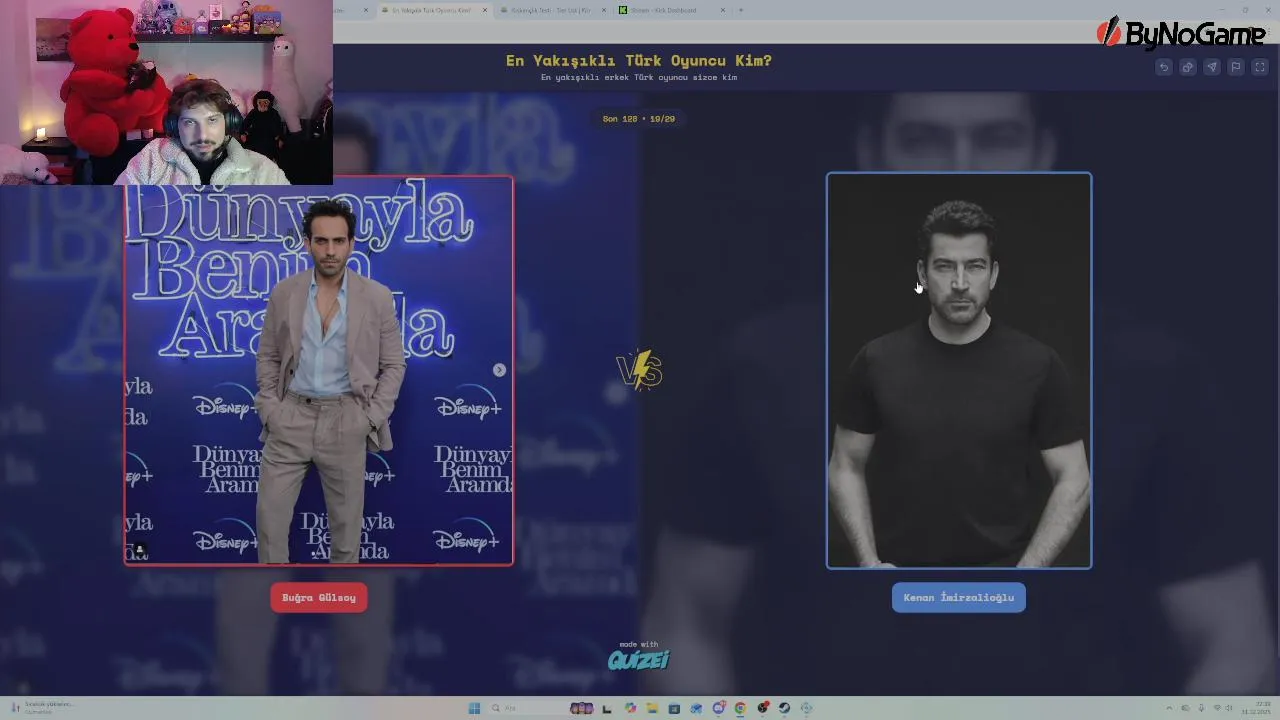Switch to the Tier List browser tab
Viewport: 1280px width, 720px height.
(550, 10)
